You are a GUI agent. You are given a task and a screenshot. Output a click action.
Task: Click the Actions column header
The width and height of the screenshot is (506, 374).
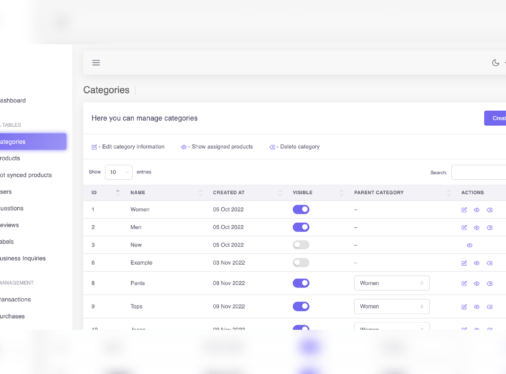point(472,192)
